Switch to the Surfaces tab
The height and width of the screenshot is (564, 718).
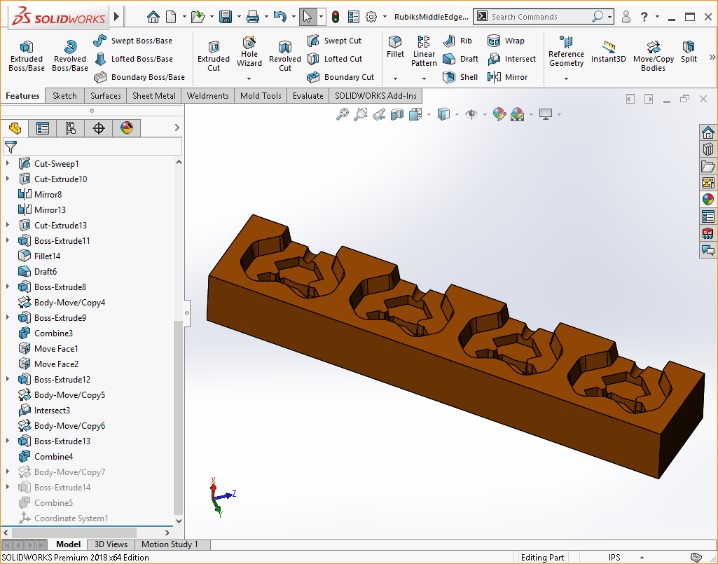coord(105,96)
